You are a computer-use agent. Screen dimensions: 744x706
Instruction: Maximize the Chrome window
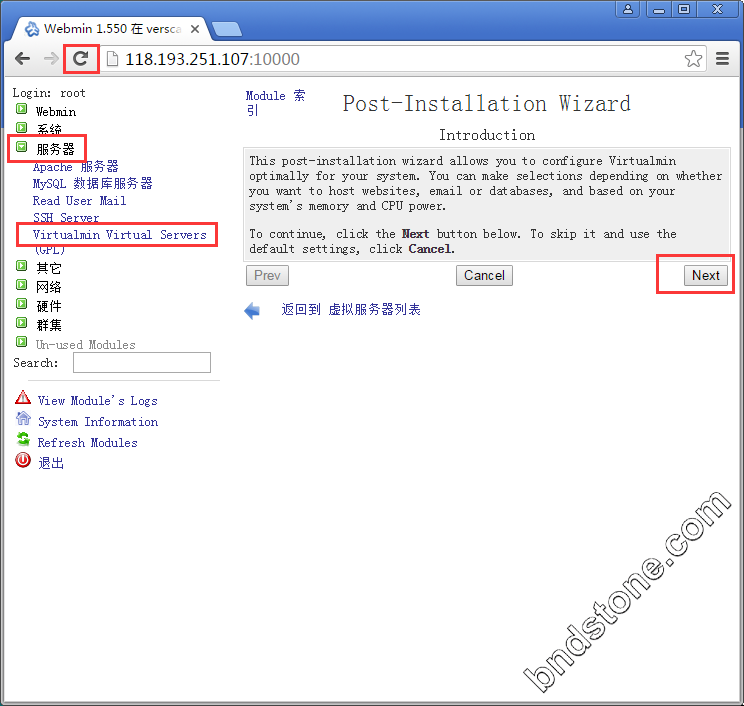point(684,9)
